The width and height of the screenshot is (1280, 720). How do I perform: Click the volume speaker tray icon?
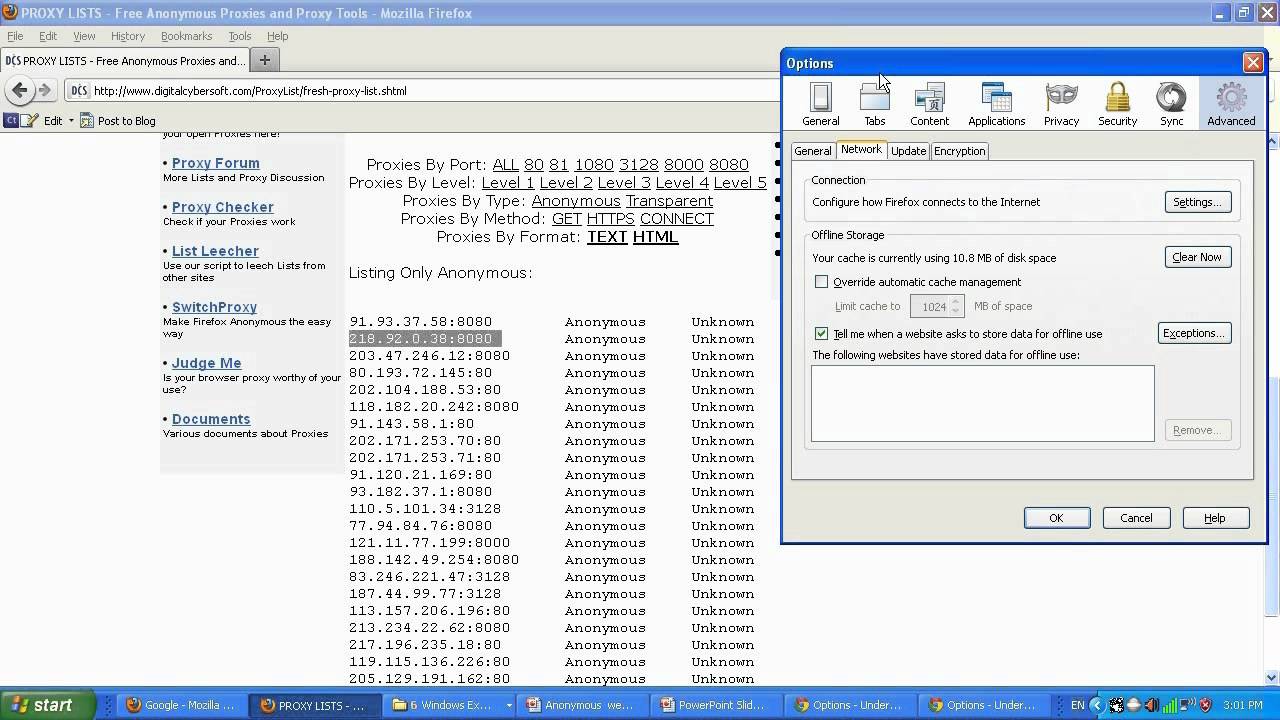pyautogui.click(x=1151, y=705)
